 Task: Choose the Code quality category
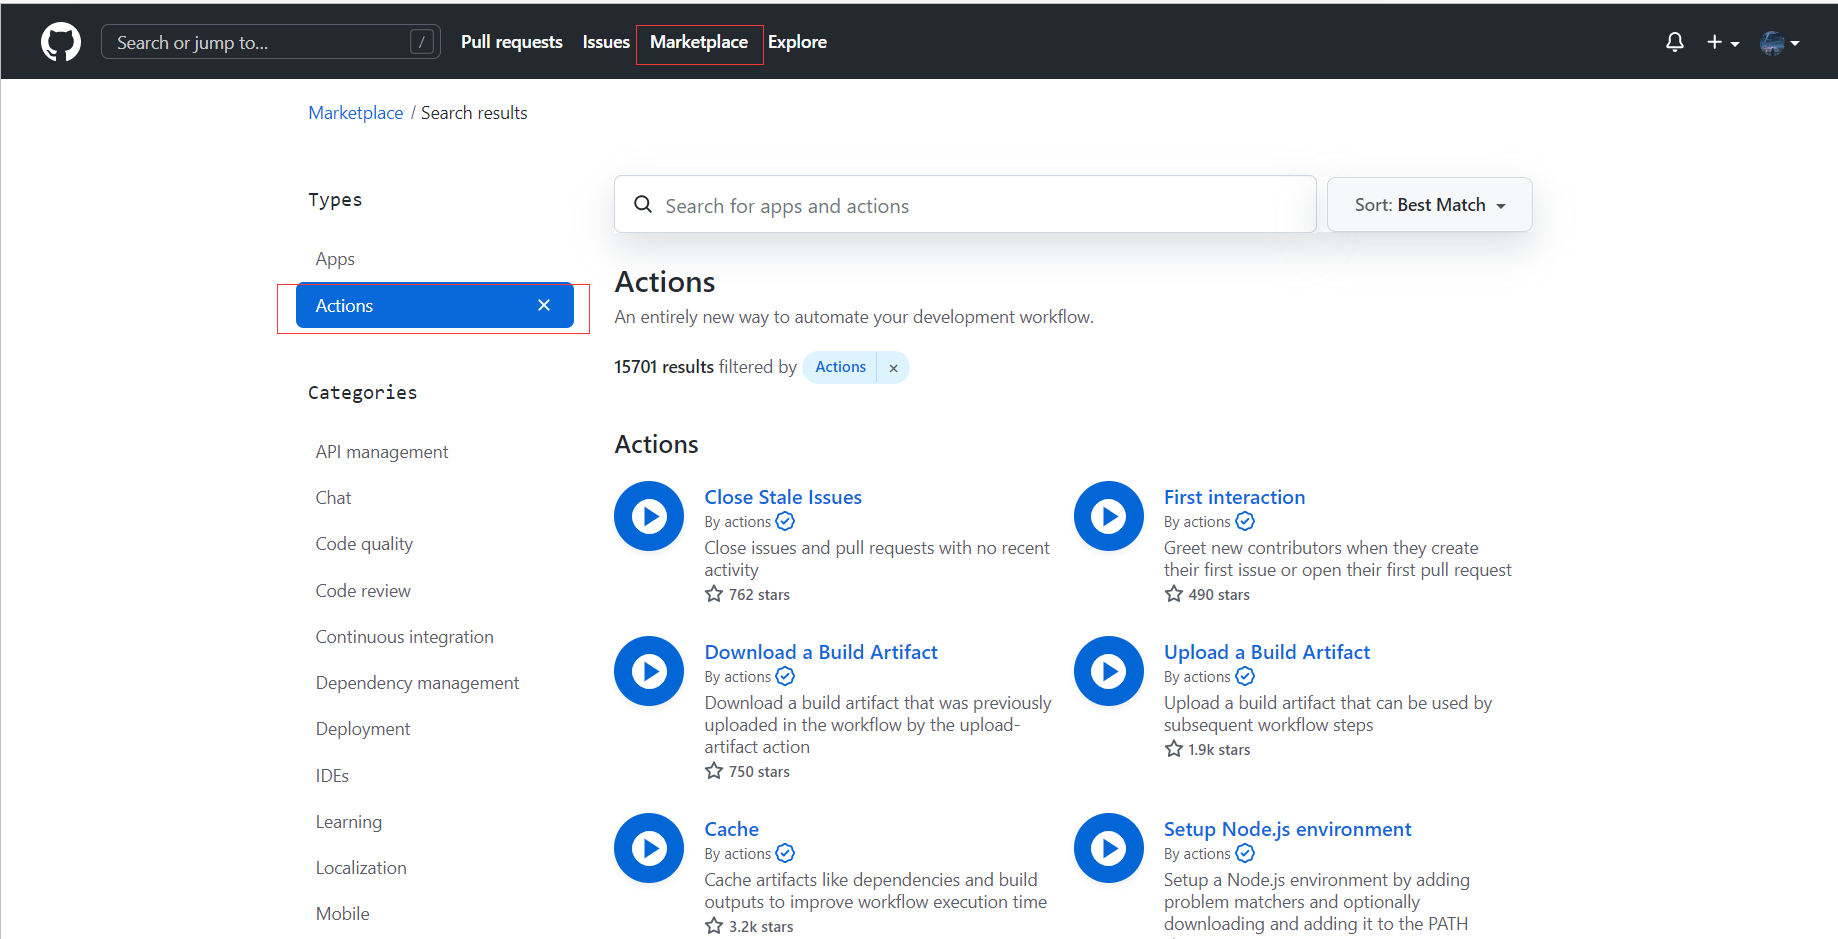[x=364, y=544]
